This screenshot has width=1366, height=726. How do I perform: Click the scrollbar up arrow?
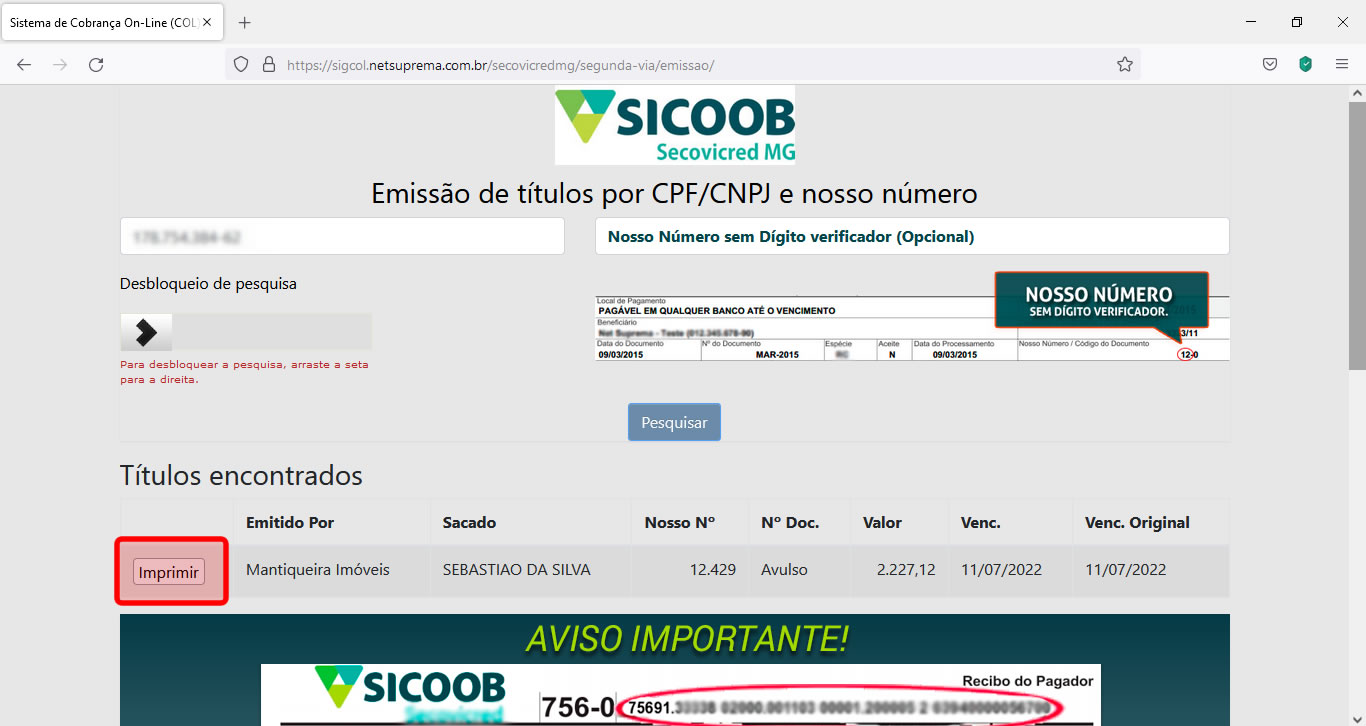(x=1357, y=93)
